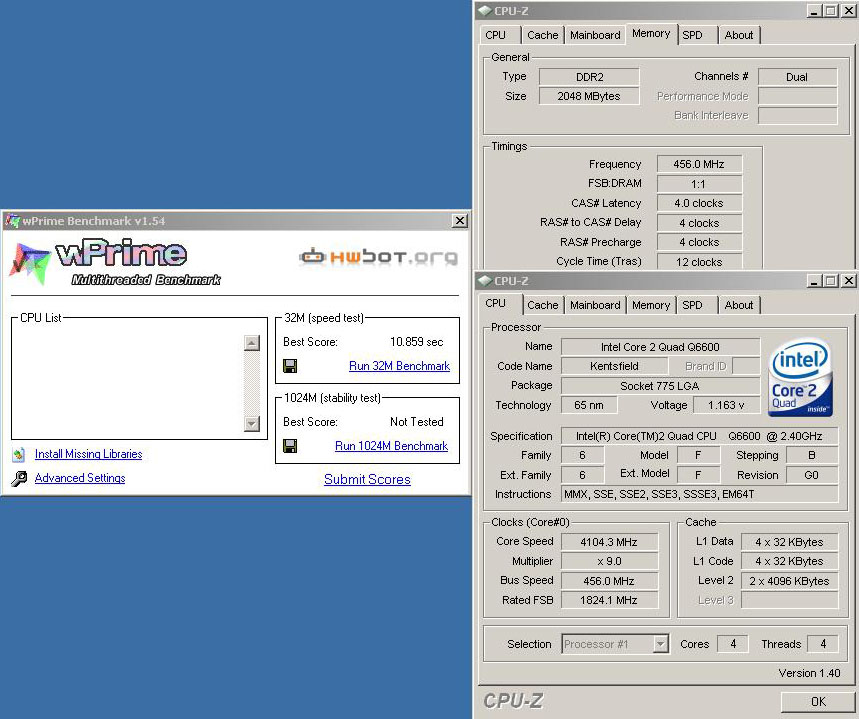Minimize the upper CPU-Z Memory window

(815, 10)
